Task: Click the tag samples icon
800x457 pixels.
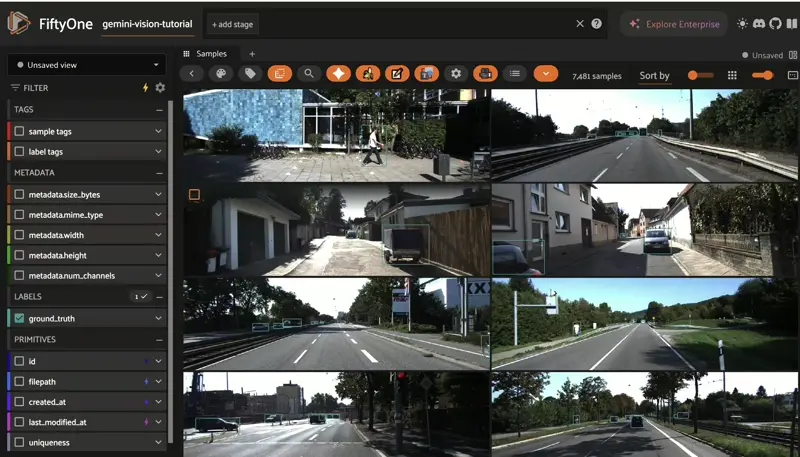Action: (250, 74)
